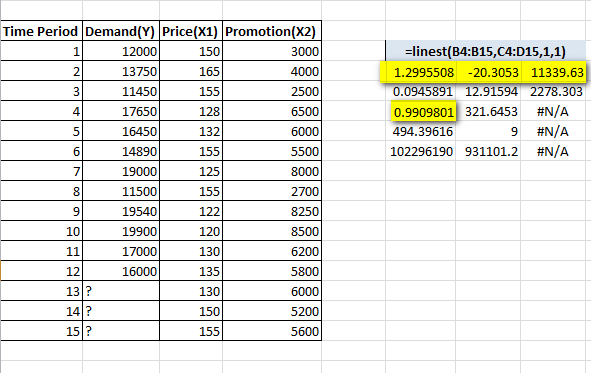
Task: Select price cell 128 in period 4
Action: (191, 112)
